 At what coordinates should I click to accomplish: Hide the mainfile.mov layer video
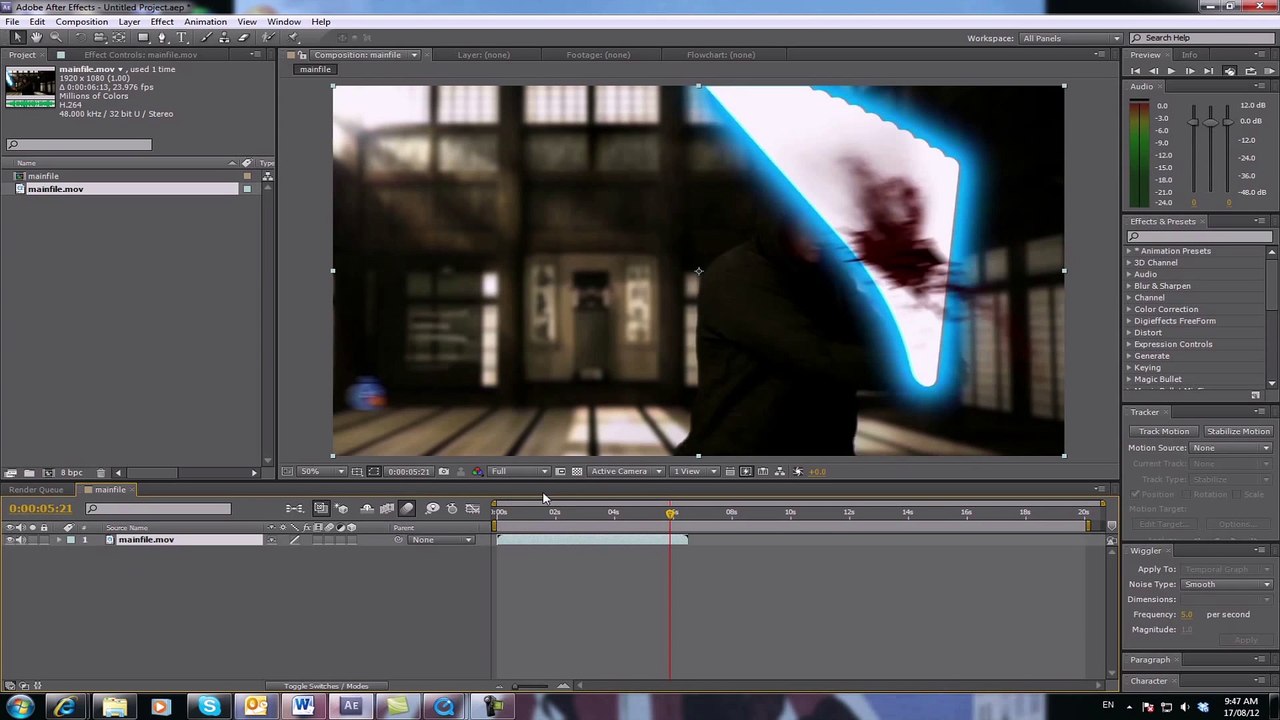click(9, 540)
